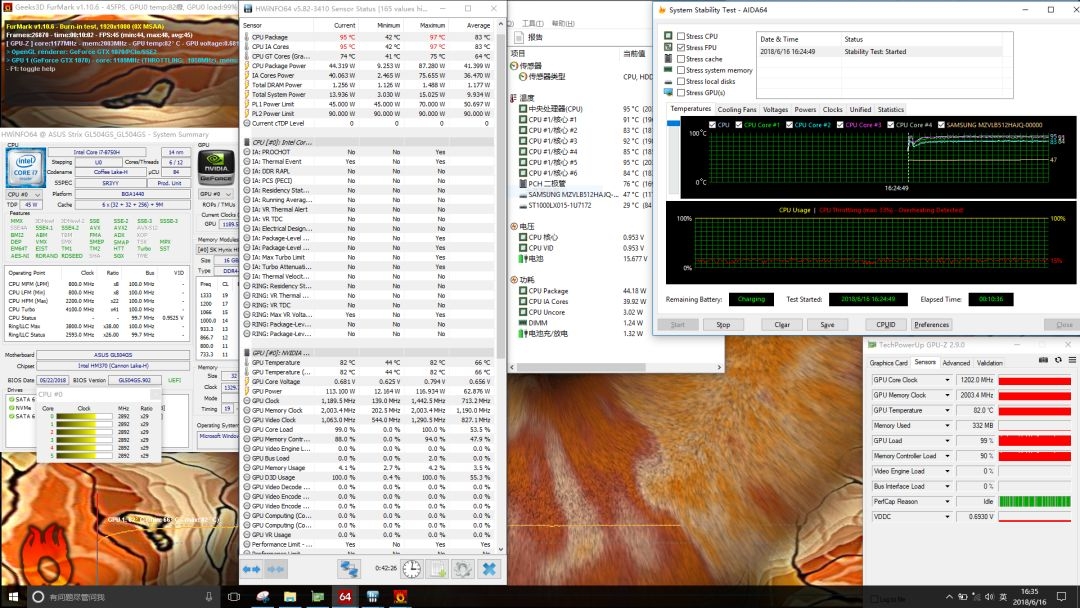Image resolution: width=1080 pixels, height=608 pixels.
Task: Switch to Cooling Fans tab in AIDA64
Action: pos(736,109)
